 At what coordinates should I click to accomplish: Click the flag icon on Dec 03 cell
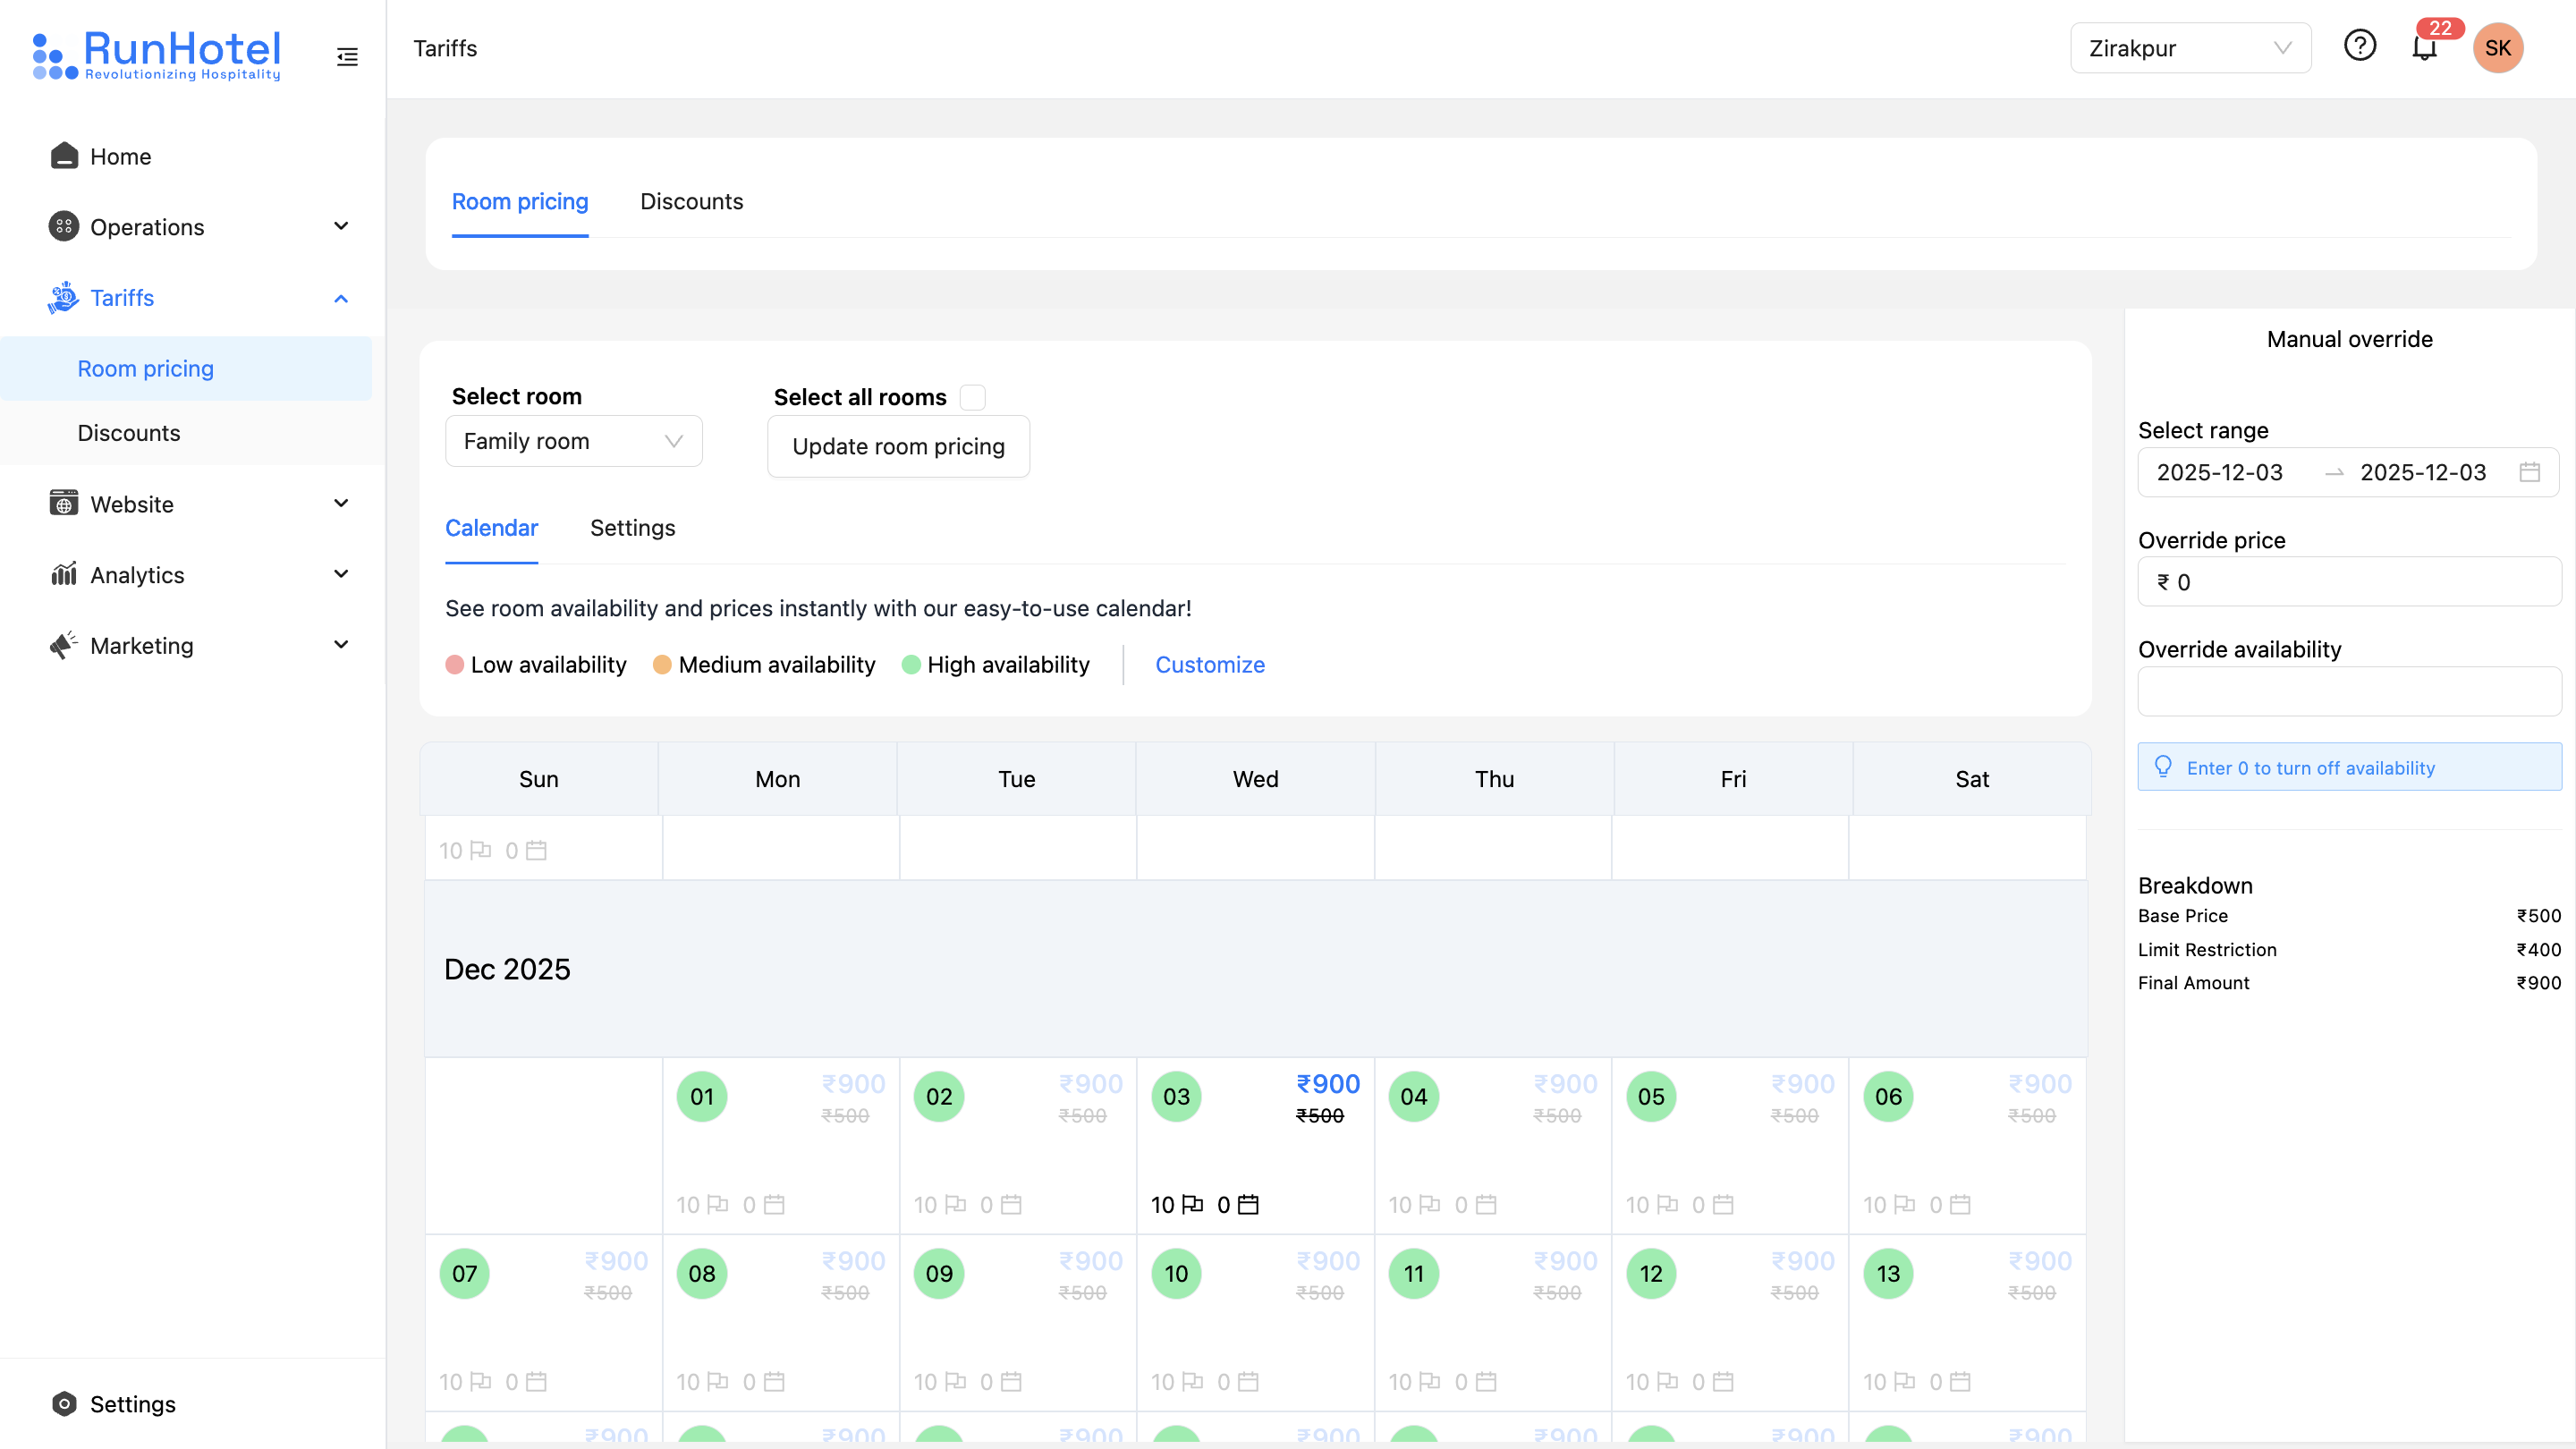pos(1192,1204)
